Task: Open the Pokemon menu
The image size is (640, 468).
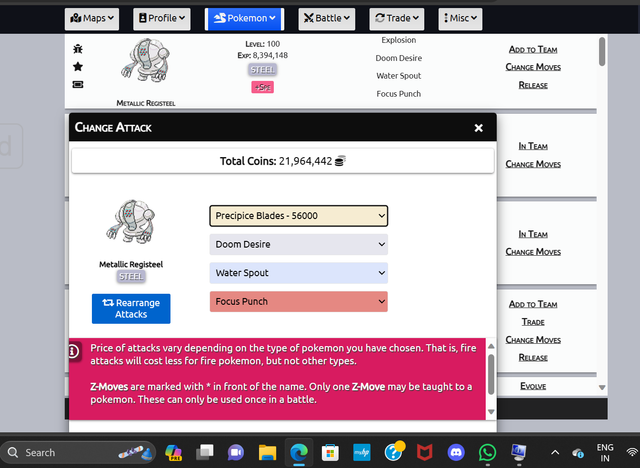Action: (x=244, y=19)
